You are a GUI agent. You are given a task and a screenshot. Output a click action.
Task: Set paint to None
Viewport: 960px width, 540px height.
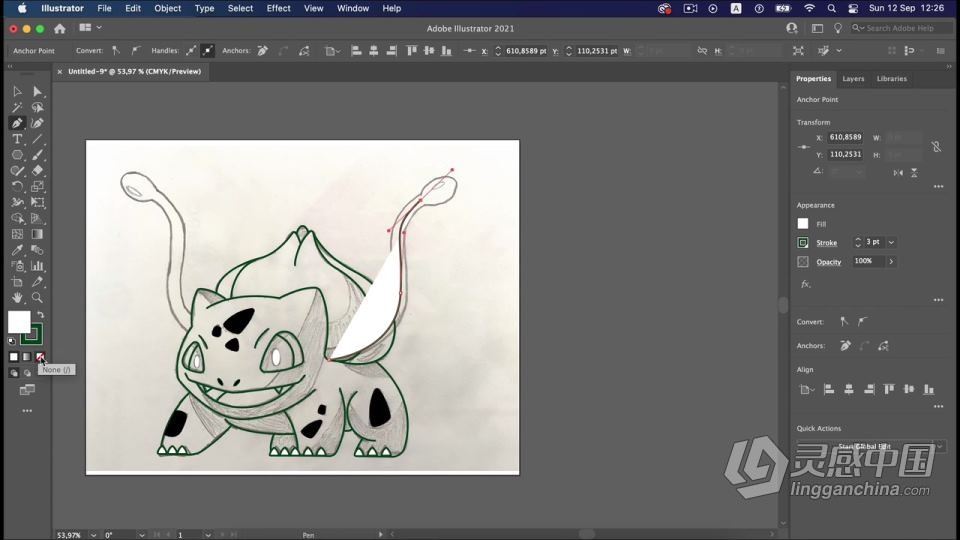pyautogui.click(x=40, y=357)
